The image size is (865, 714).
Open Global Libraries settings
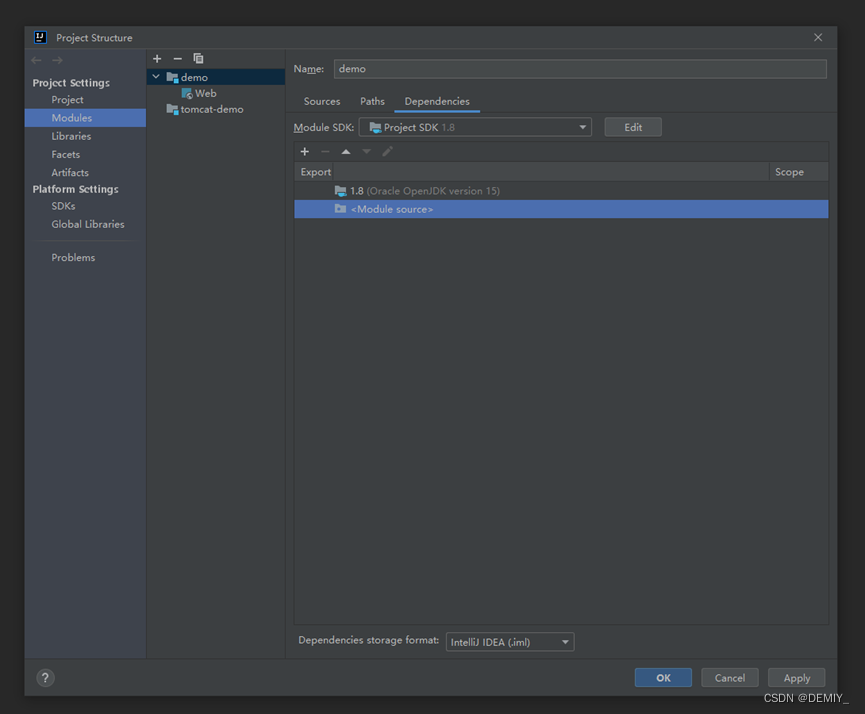pyautogui.click(x=88, y=224)
